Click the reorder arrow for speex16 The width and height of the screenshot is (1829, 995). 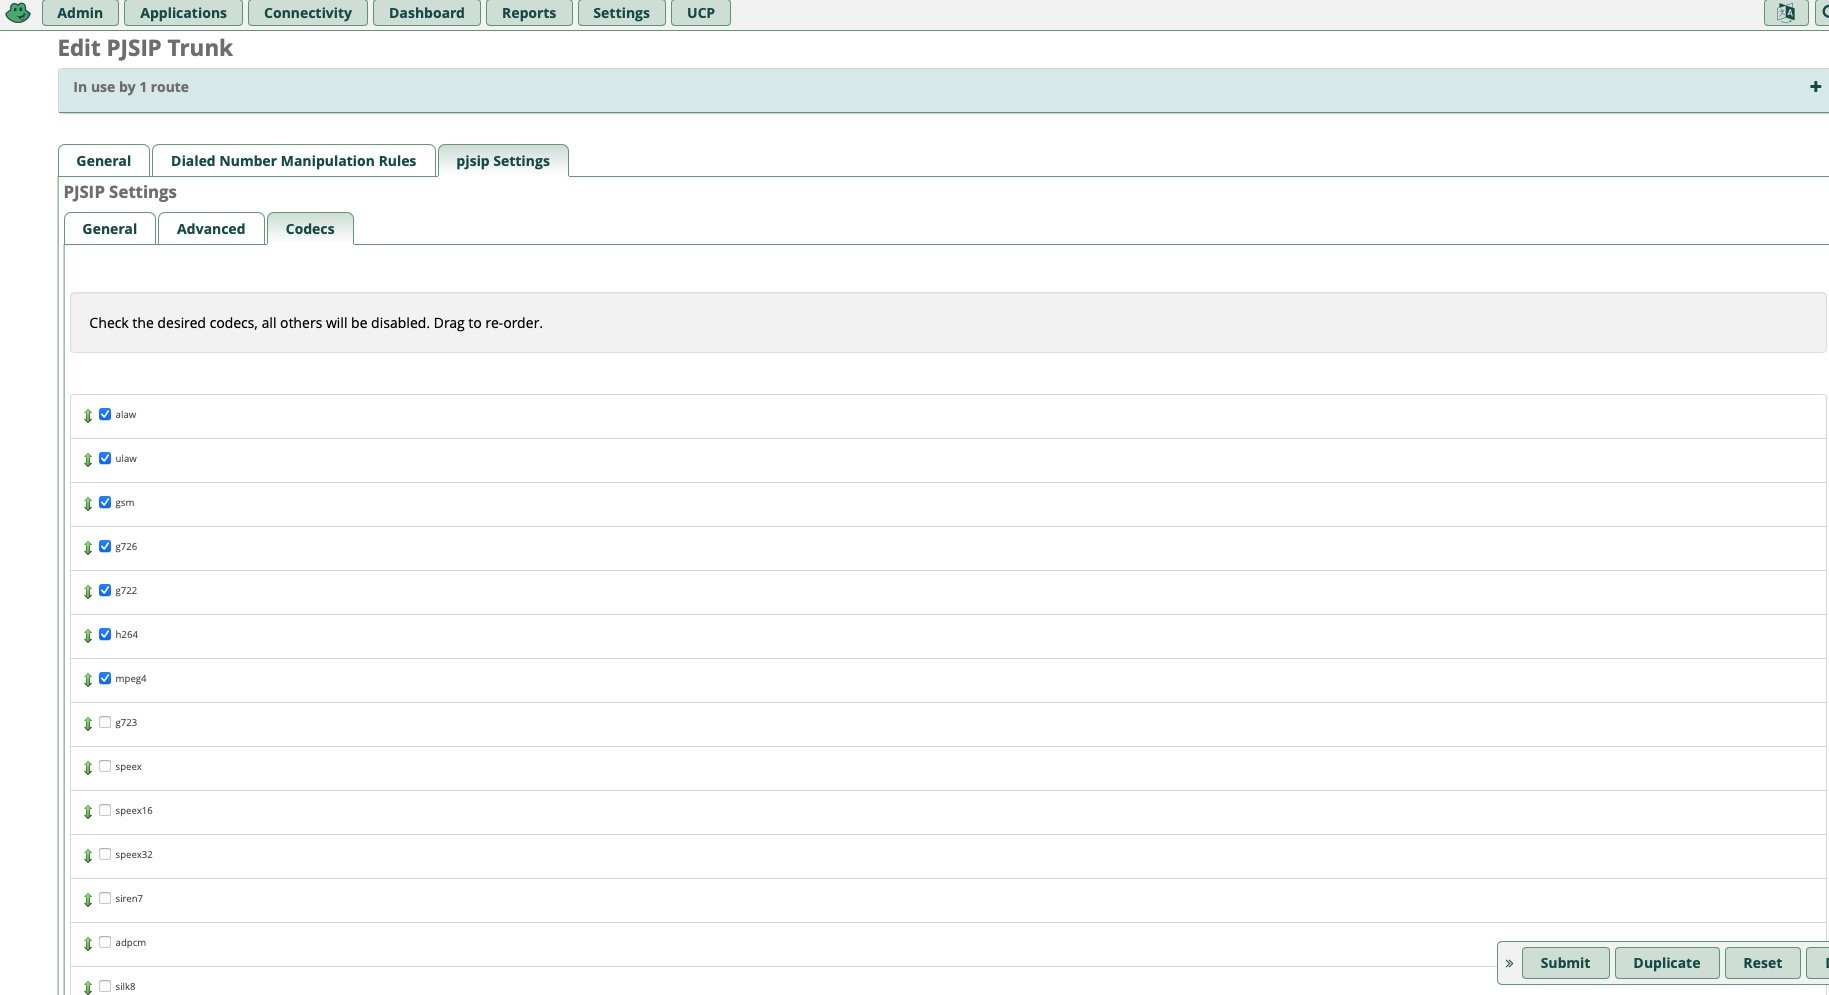[x=88, y=812]
